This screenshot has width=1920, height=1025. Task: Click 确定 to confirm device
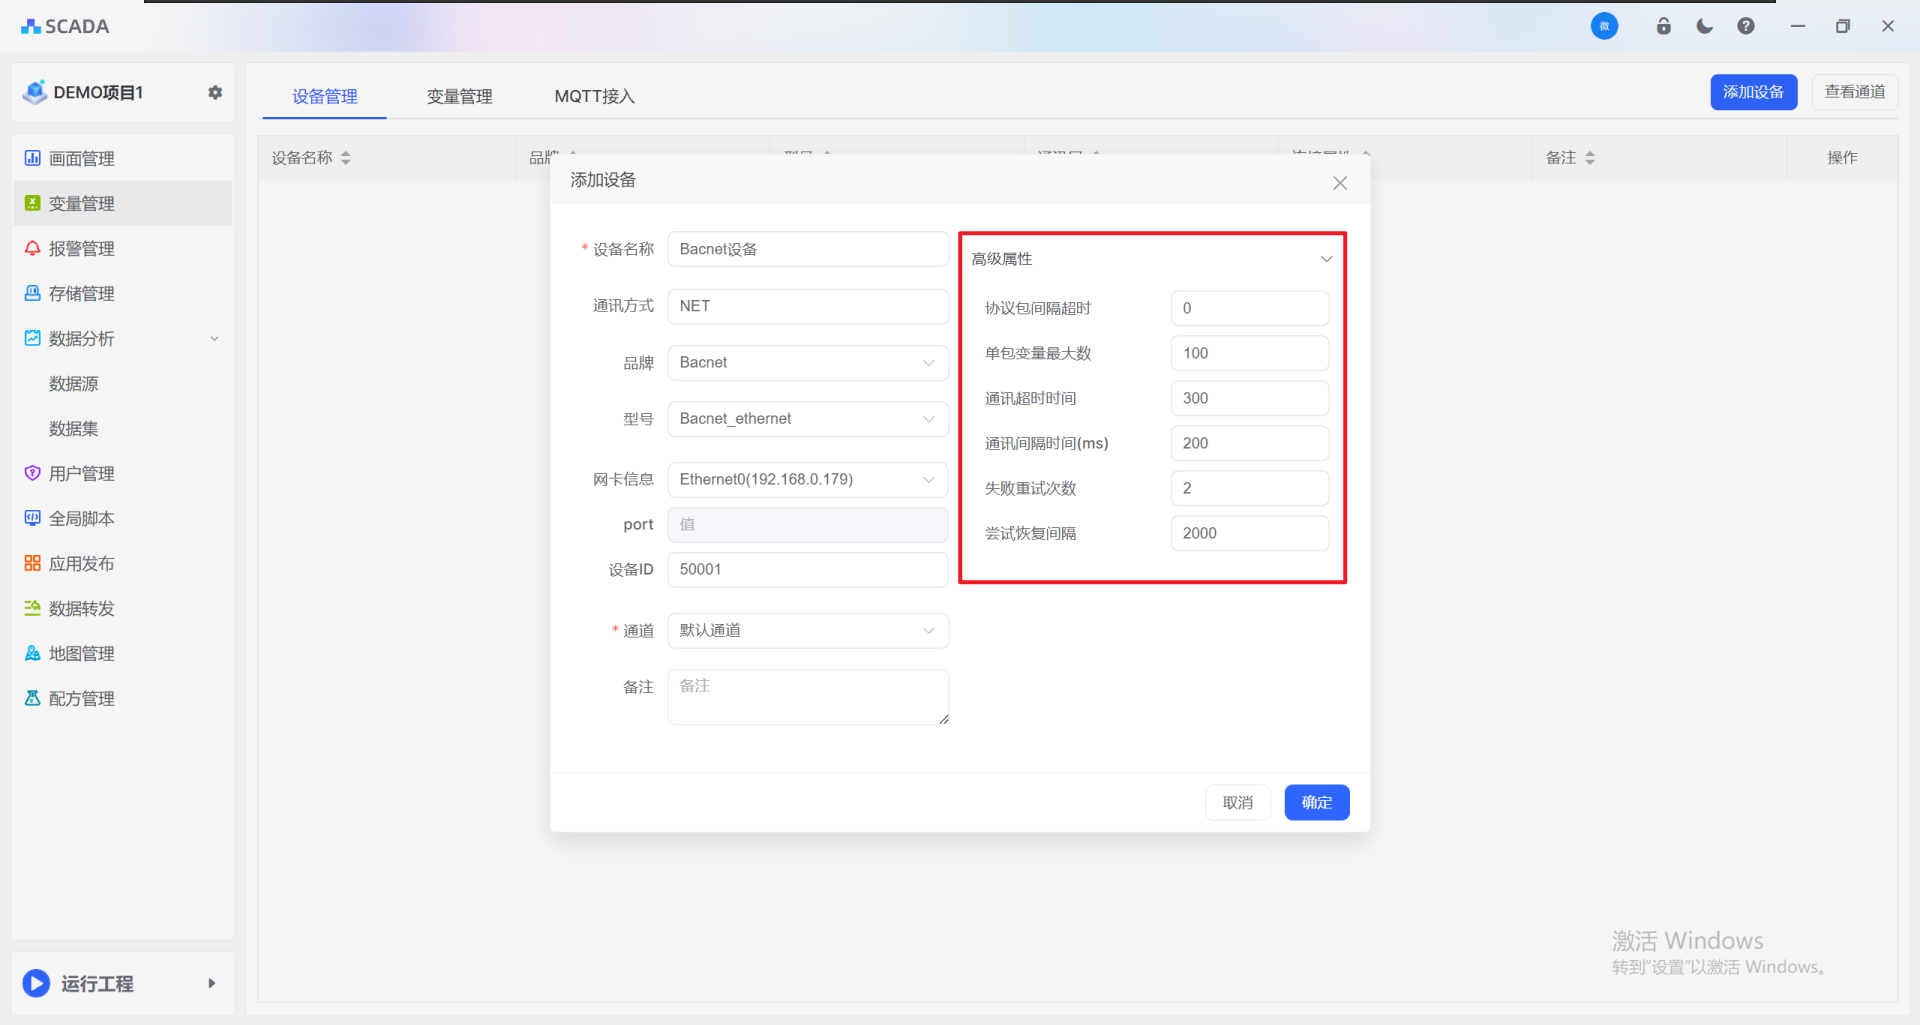[x=1317, y=803]
